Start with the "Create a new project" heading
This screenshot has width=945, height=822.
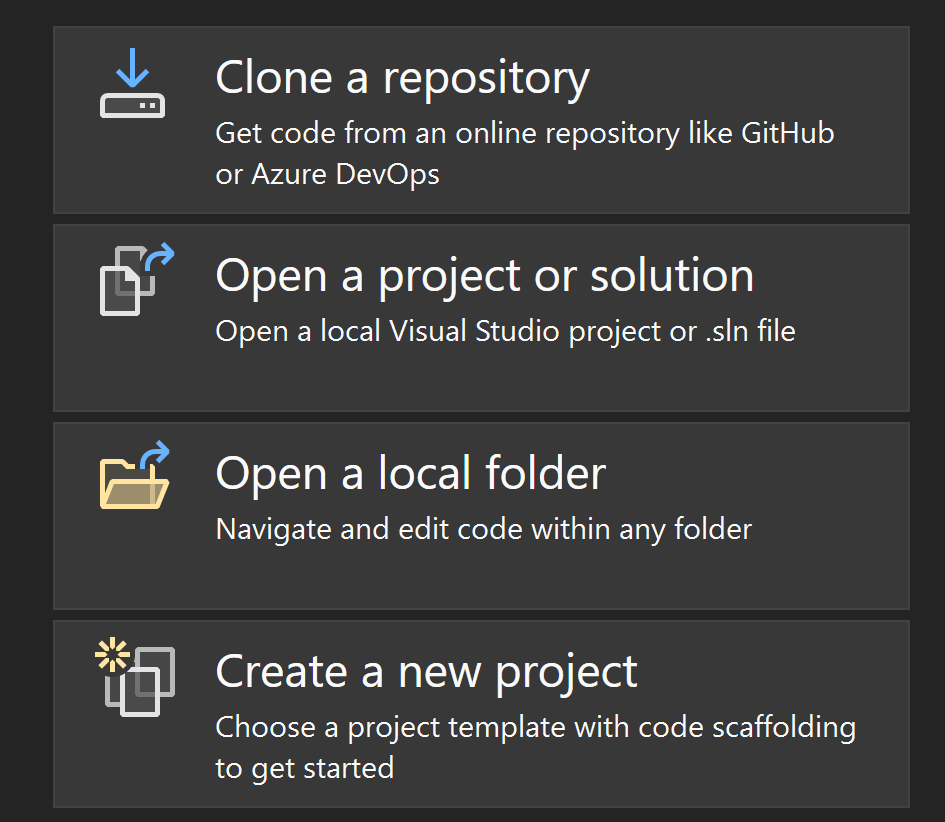tap(426, 672)
